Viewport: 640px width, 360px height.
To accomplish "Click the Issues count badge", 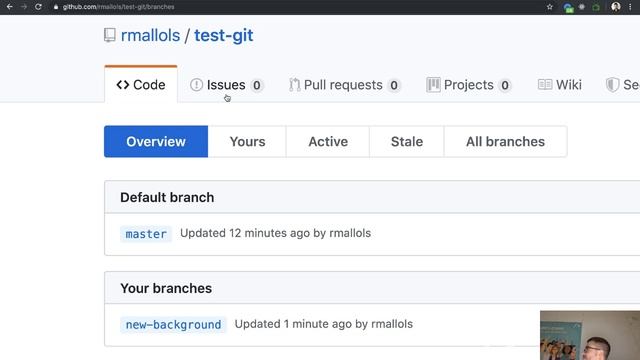I will (257, 85).
